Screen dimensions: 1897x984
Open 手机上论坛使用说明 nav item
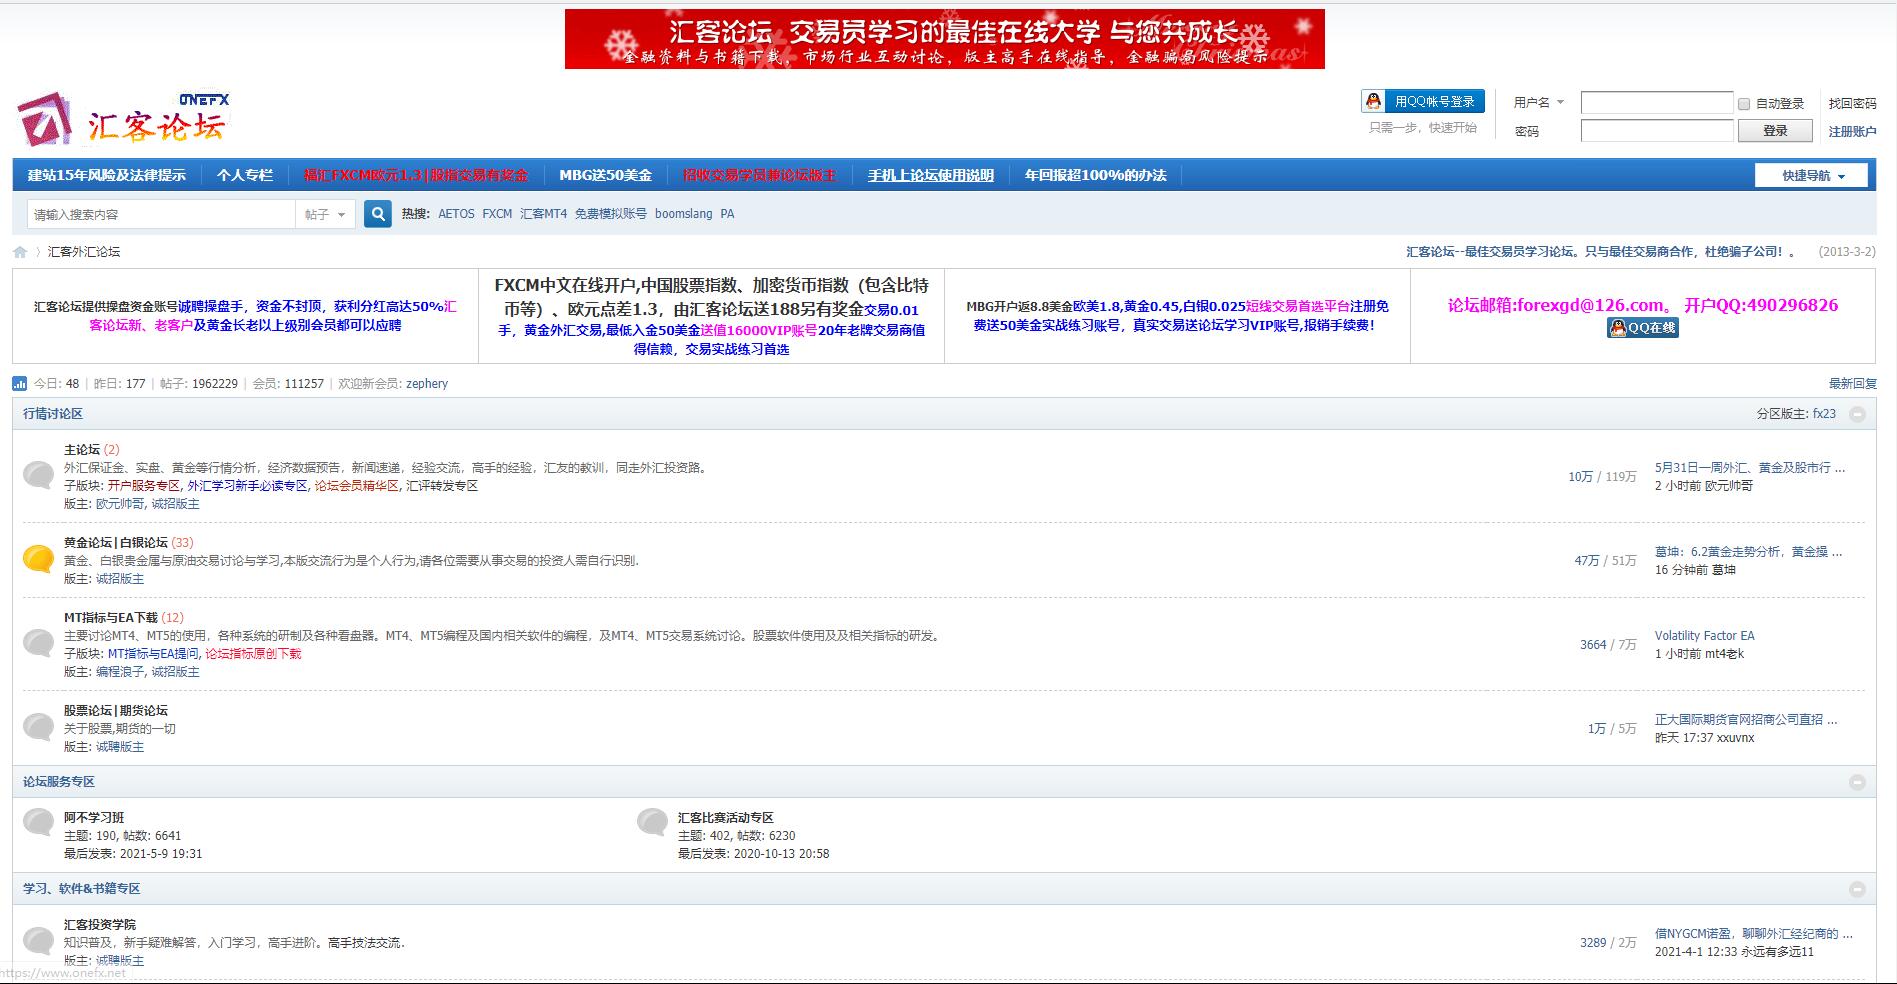tap(930, 176)
